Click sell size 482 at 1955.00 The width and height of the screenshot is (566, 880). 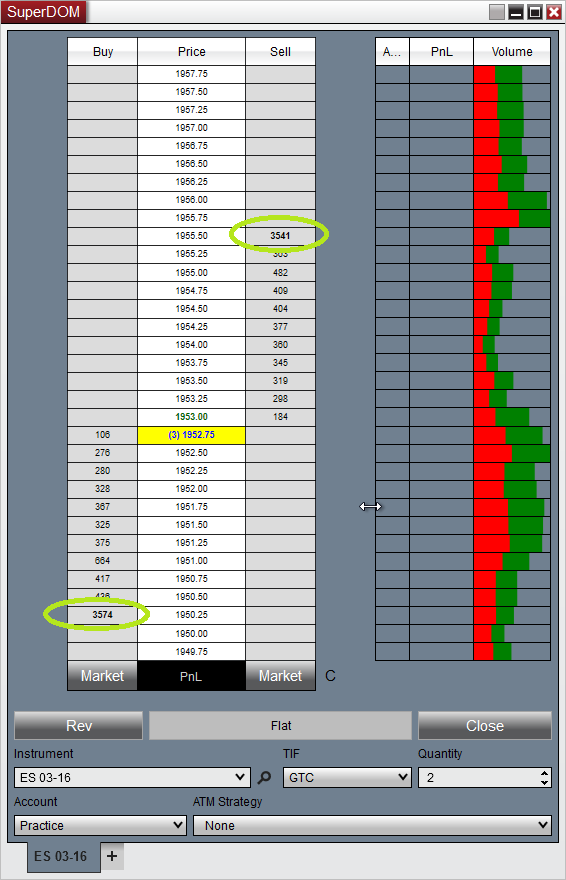tap(280, 273)
